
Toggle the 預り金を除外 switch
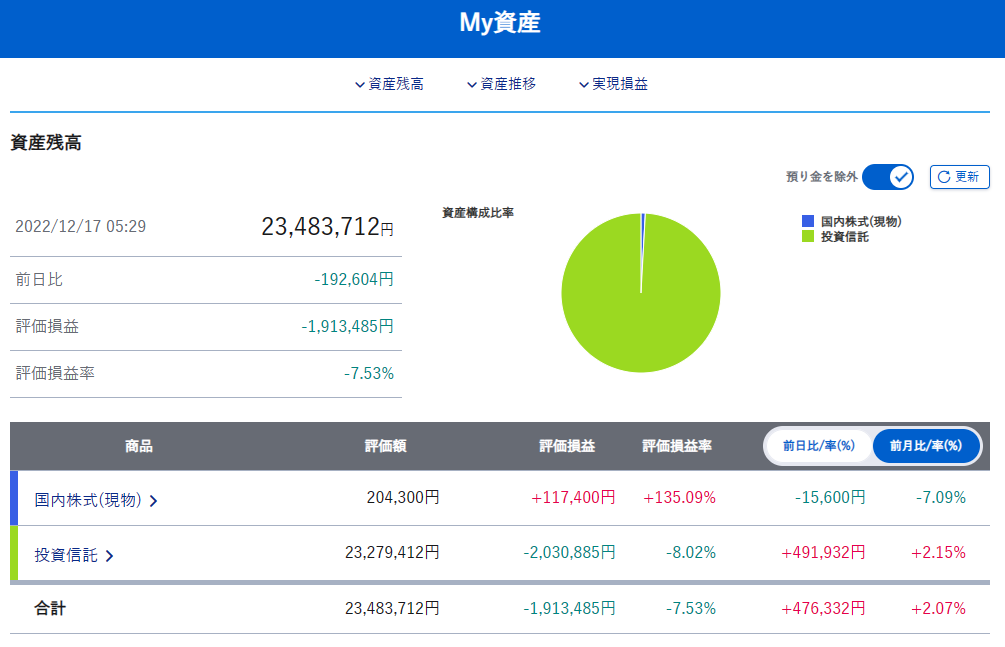tap(888, 177)
